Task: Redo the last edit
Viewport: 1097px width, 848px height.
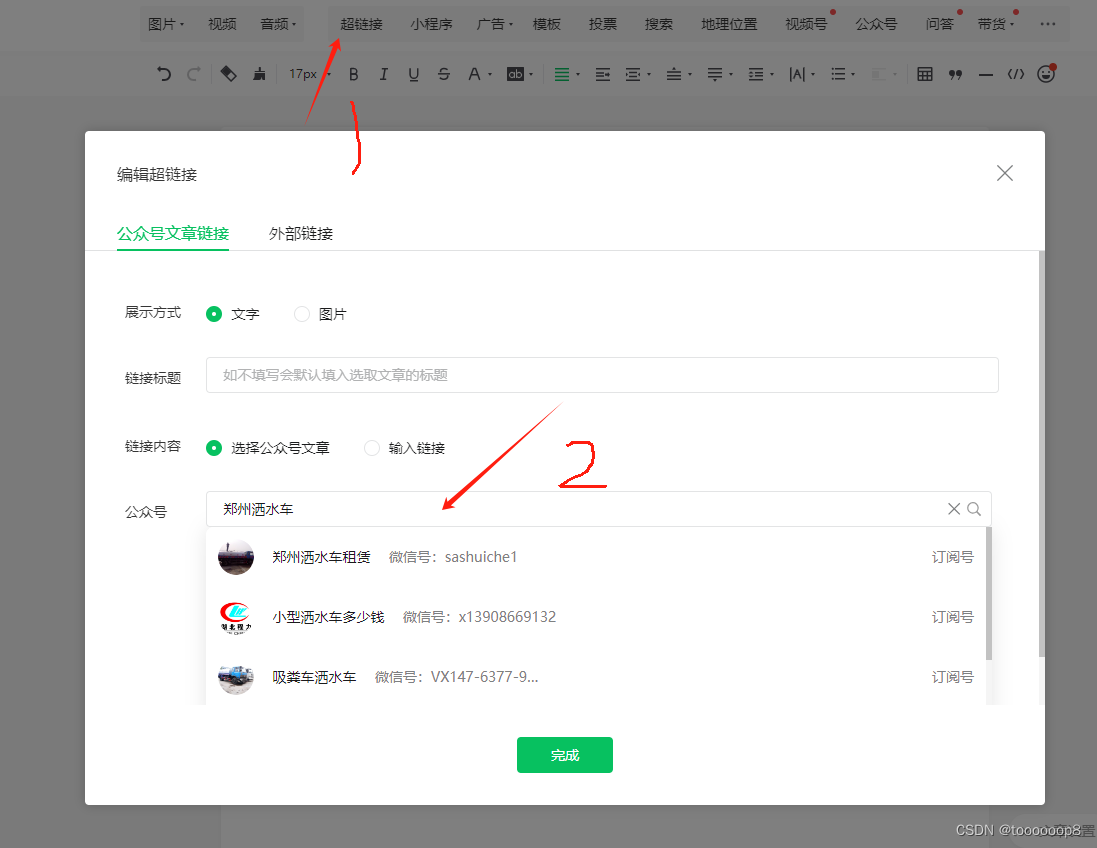Action: [x=194, y=74]
